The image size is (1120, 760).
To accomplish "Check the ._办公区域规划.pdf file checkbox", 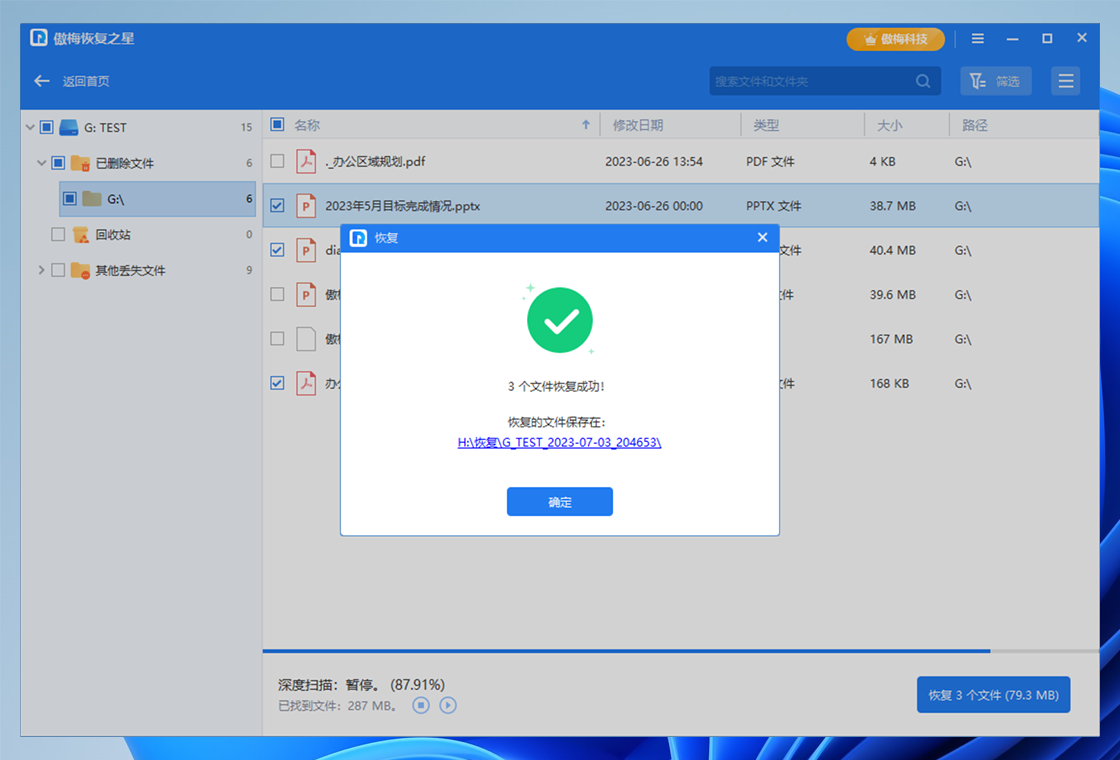I will (x=278, y=161).
